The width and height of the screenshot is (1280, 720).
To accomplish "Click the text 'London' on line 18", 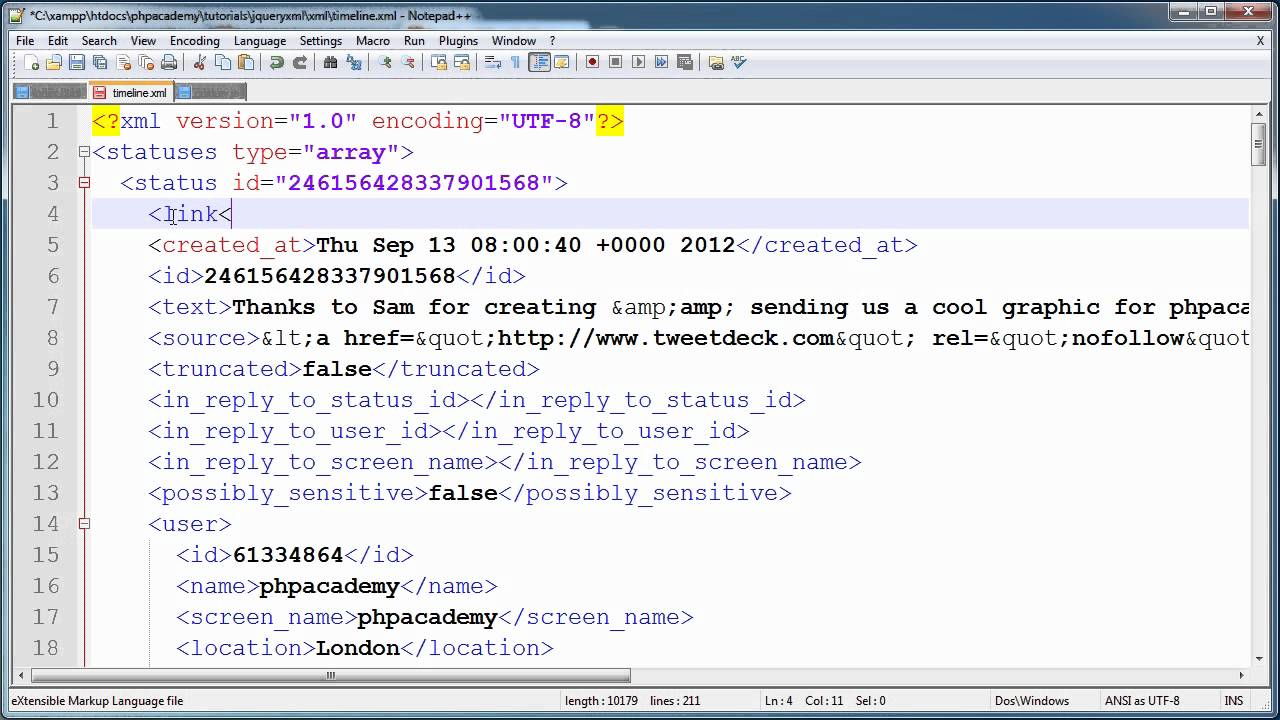I will (x=358, y=648).
